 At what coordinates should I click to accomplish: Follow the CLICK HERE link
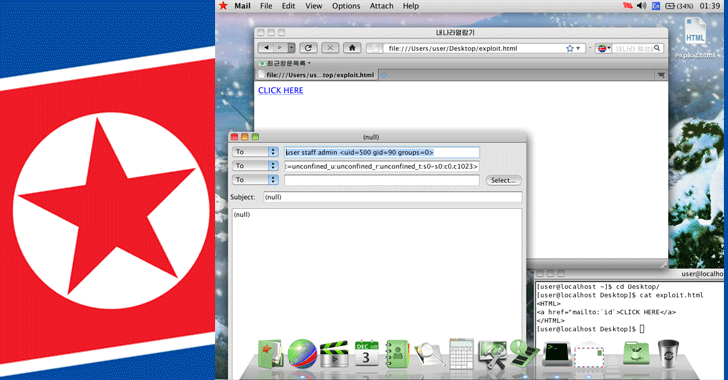(280, 90)
